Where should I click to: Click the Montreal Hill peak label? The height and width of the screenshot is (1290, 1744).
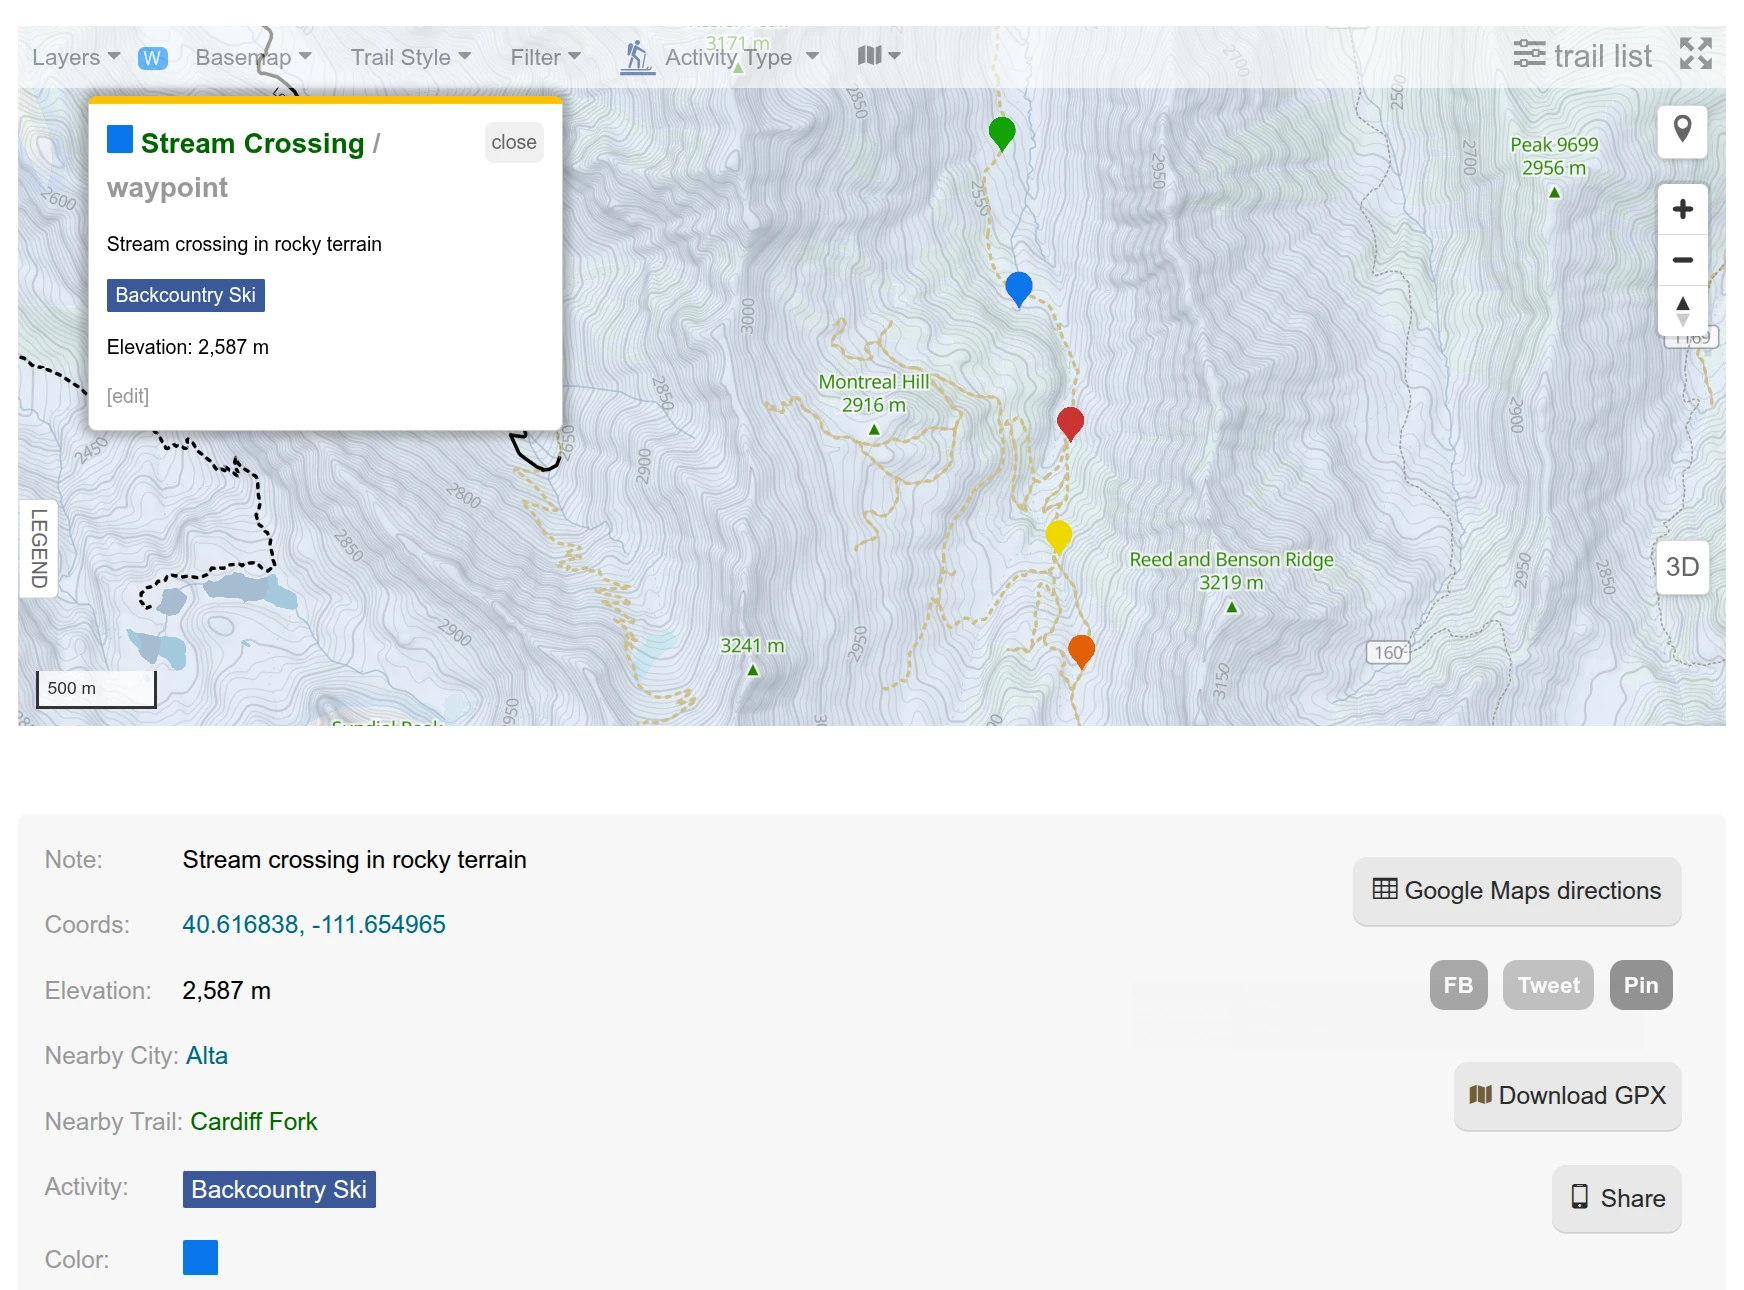(874, 393)
